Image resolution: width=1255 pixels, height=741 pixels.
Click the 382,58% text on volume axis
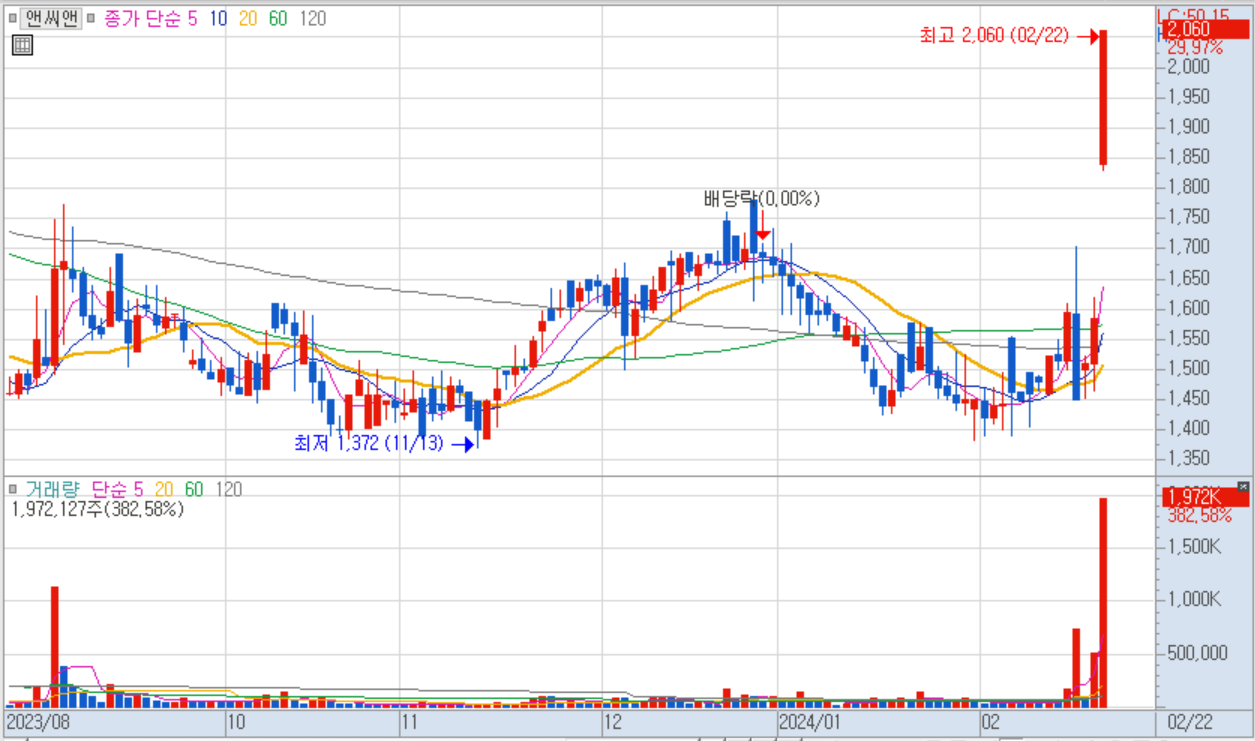click(x=1199, y=515)
